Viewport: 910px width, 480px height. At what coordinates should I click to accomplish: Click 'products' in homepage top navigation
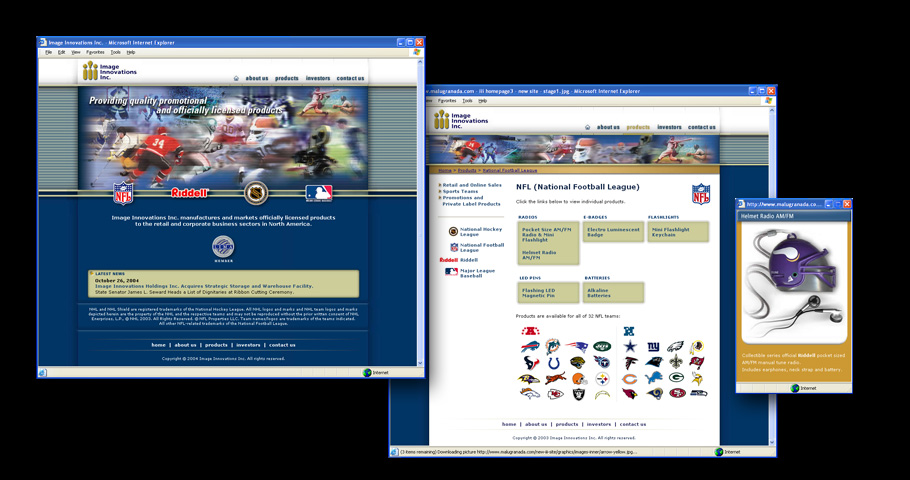[287, 78]
